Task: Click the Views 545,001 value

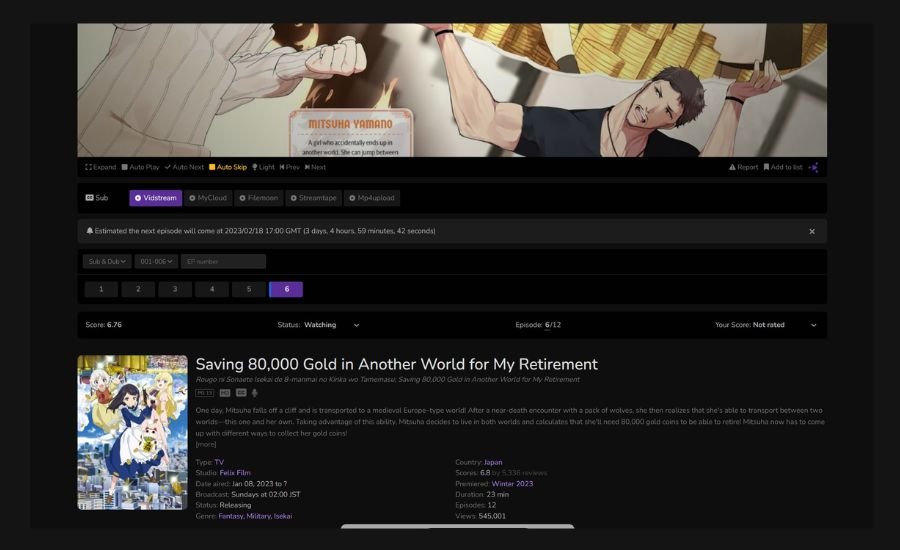Action: [492, 516]
